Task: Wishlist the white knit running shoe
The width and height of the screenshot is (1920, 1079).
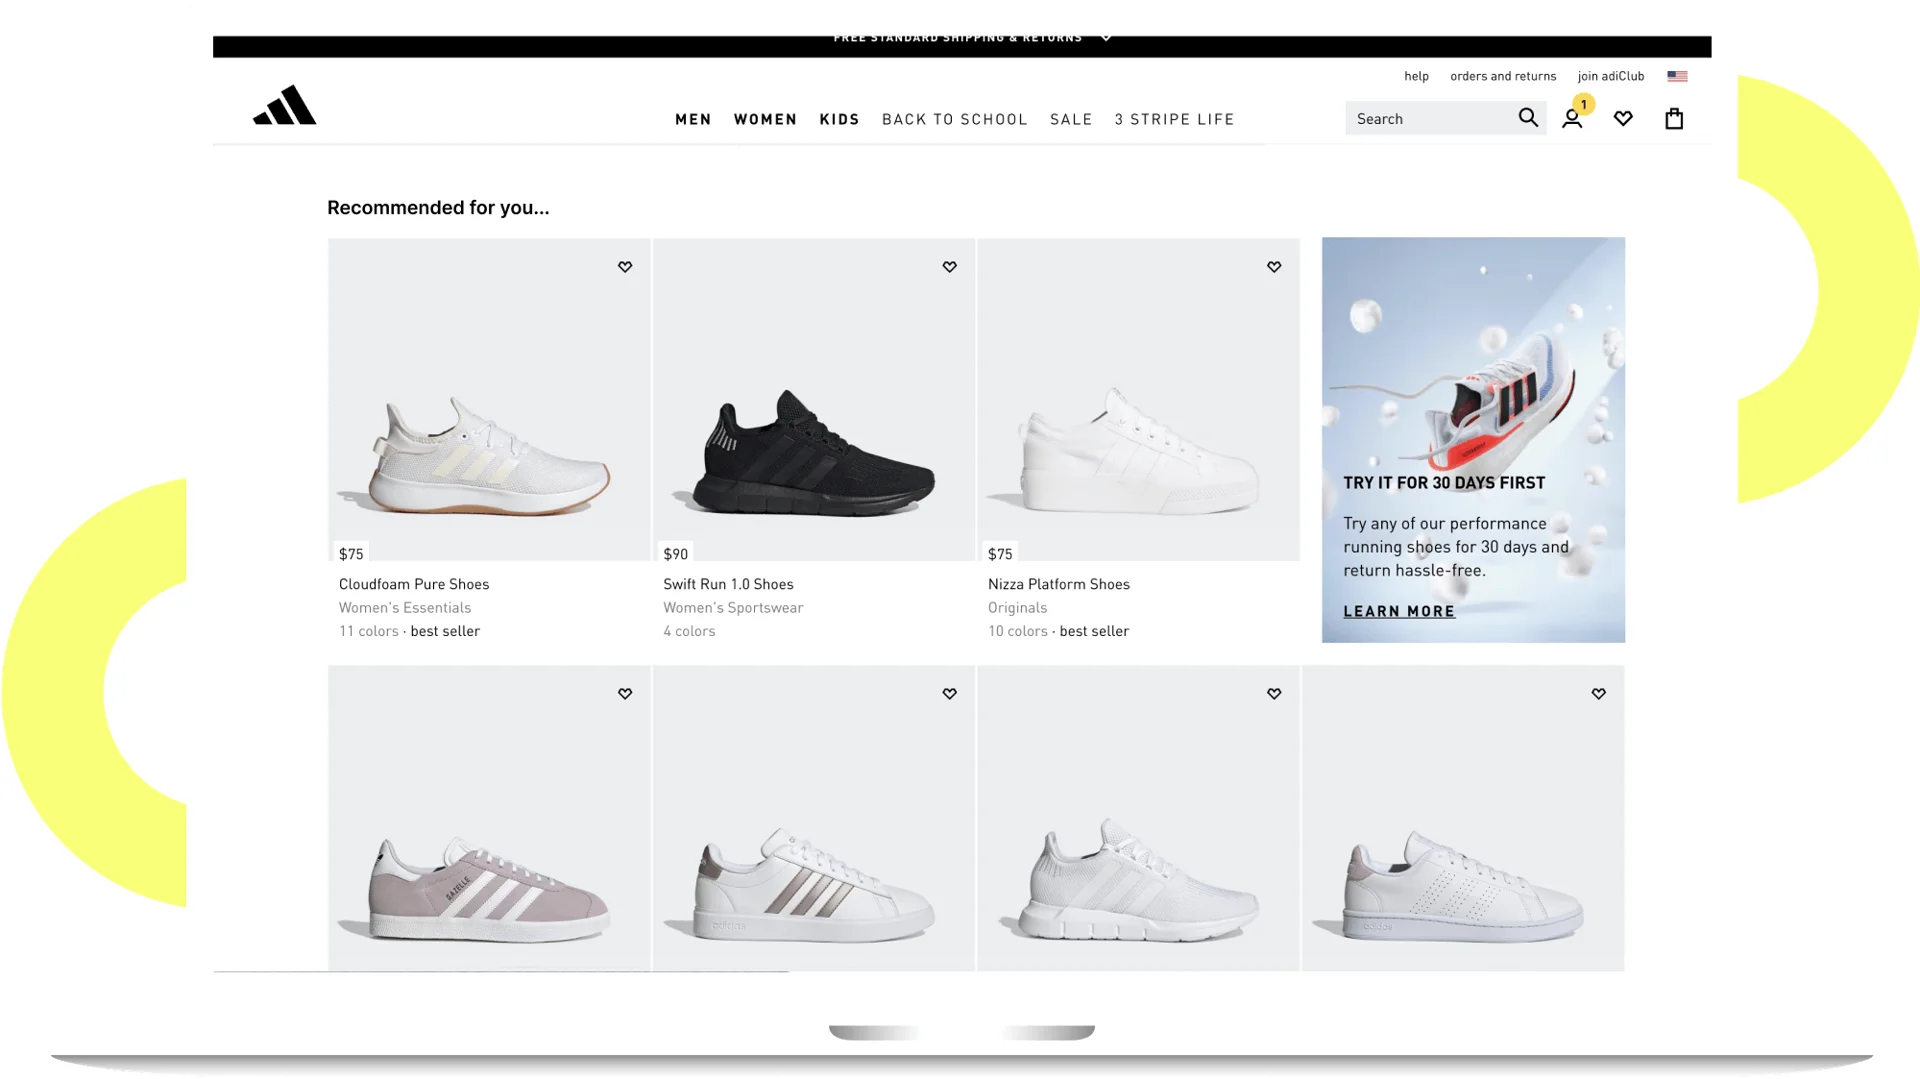Action: [x=1274, y=694]
